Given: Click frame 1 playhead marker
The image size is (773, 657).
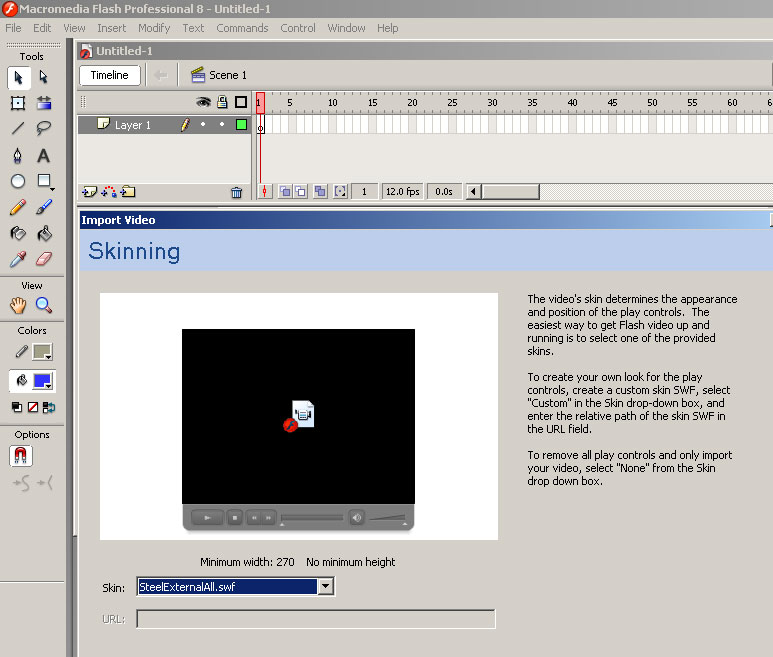Looking at the screenshot, I should tap(260, 103).
